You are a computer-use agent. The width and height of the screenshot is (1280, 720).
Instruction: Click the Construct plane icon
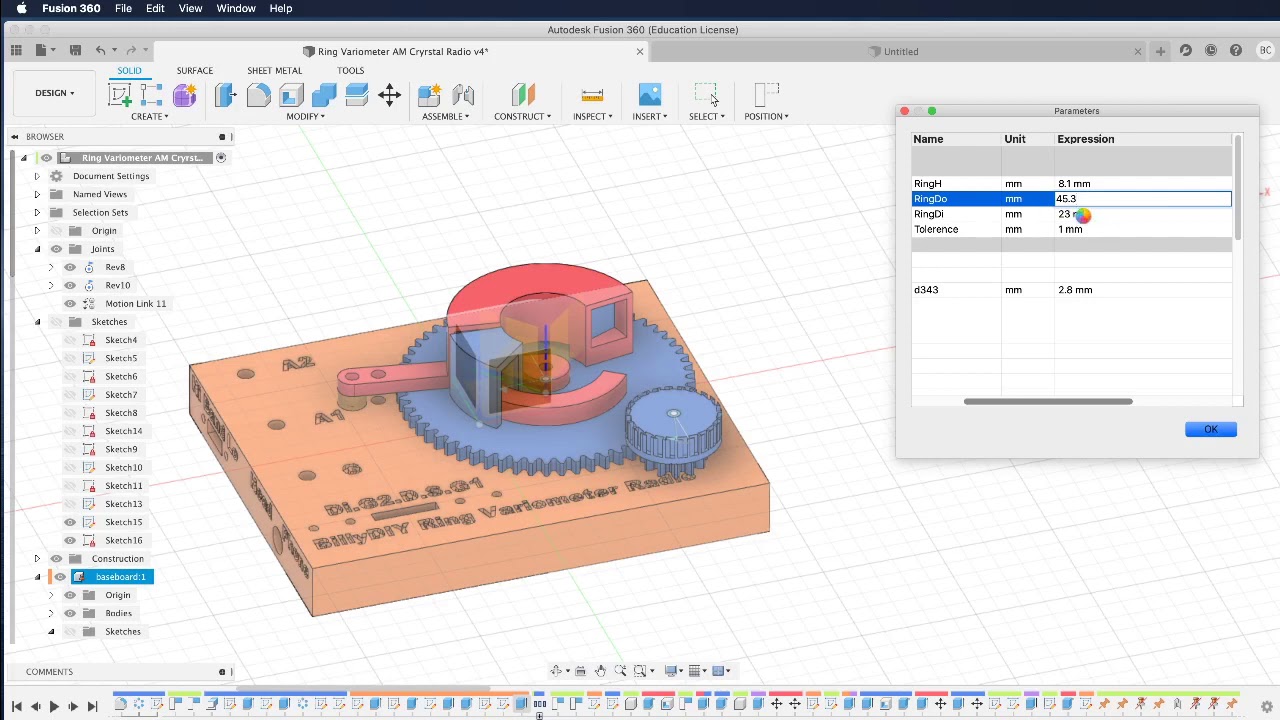pyautogui.click(x=523, y=95)
